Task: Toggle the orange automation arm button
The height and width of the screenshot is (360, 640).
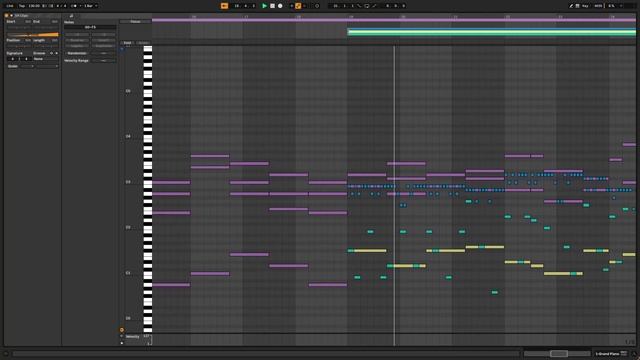Action: (298, 6)
